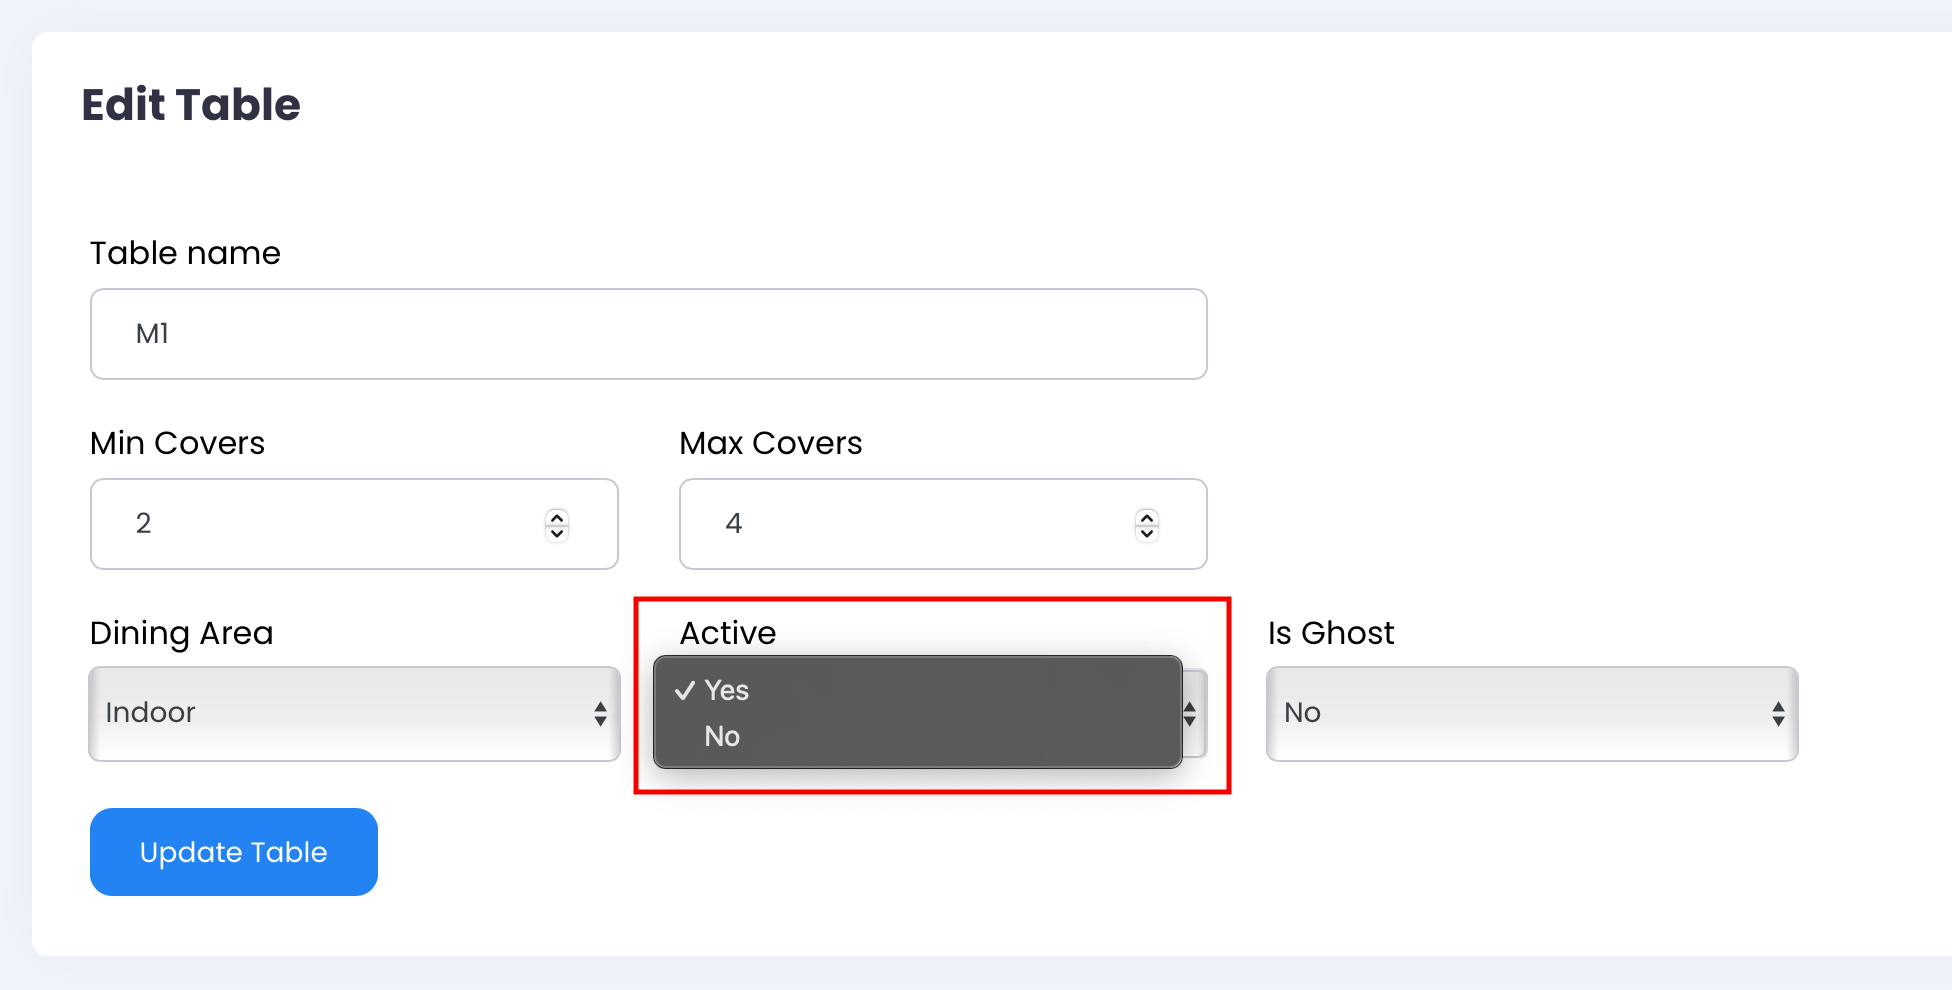Open the Is Ghost dropdown
Screen dimensions: 1952x990
pos(1520,714)
